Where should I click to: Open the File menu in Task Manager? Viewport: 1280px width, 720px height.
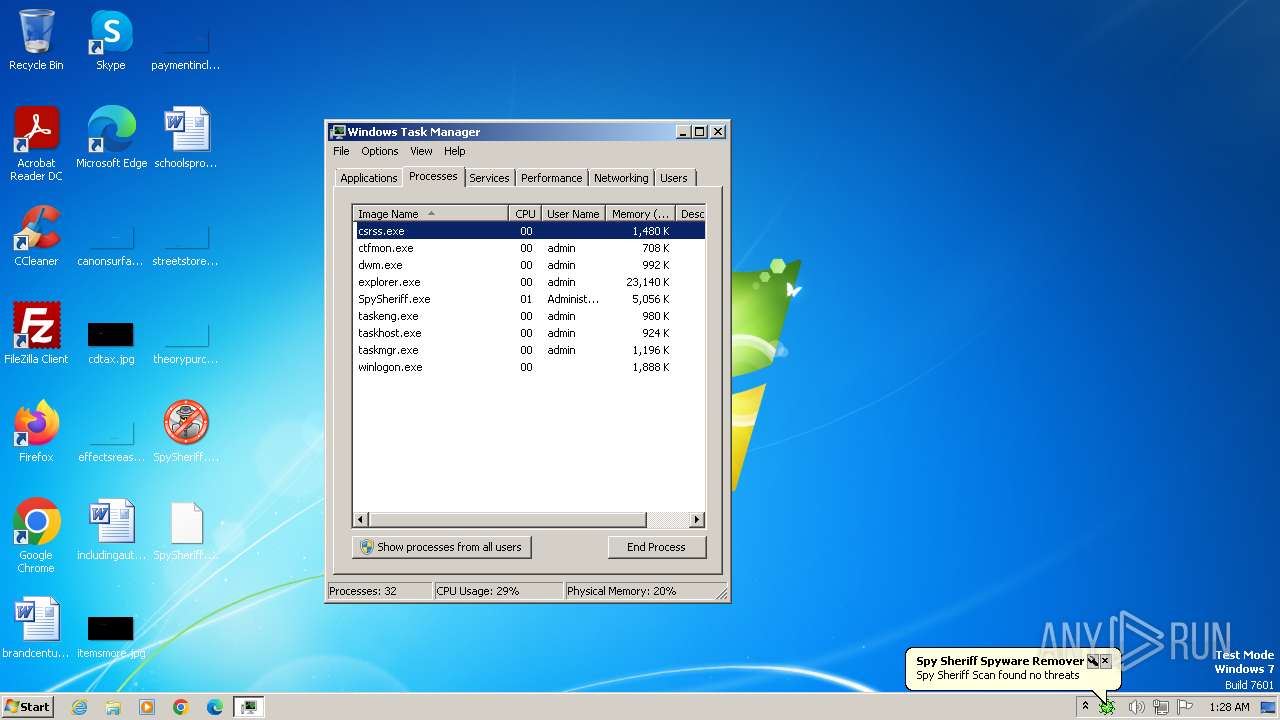(x=341, y=151)
